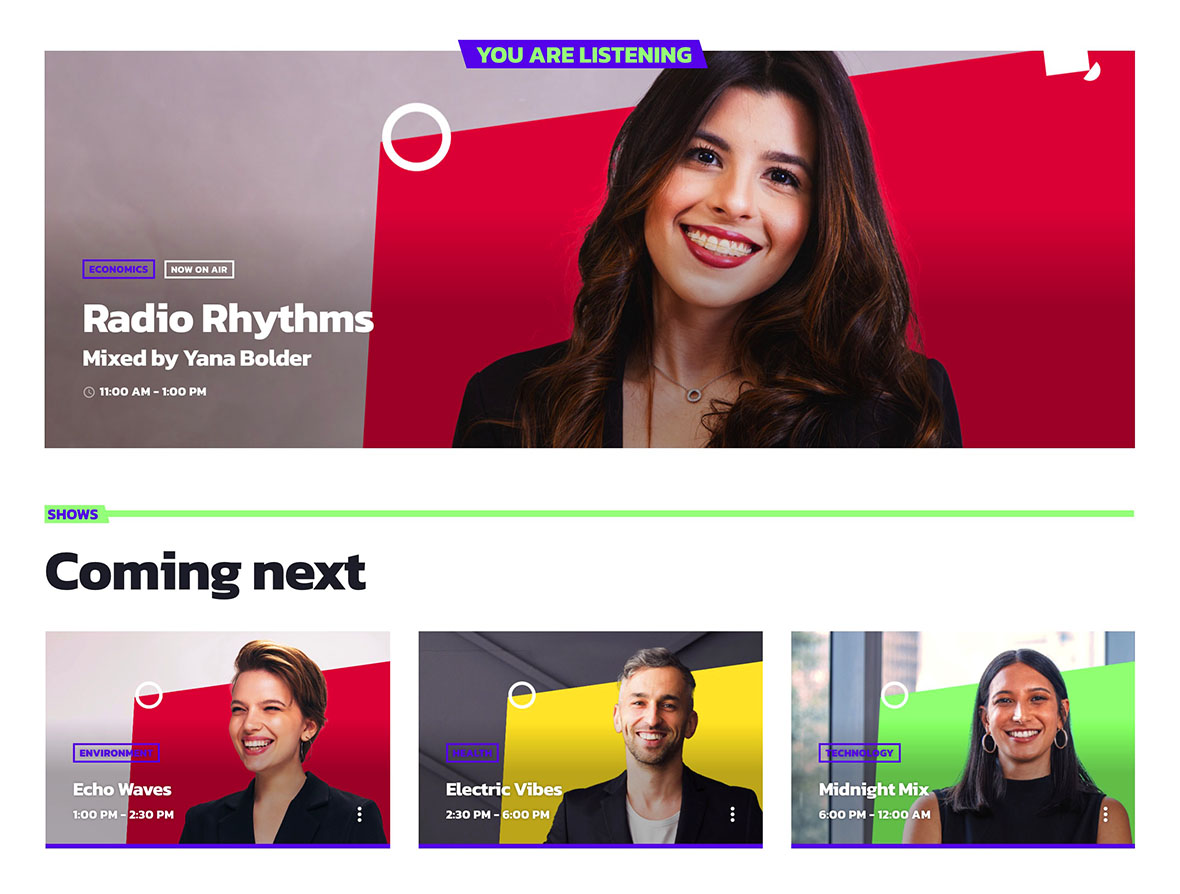This screenshot has width=1180, height=894.
Task: Open the Midnight Mix show title
Action: click(x=874, y=789)
